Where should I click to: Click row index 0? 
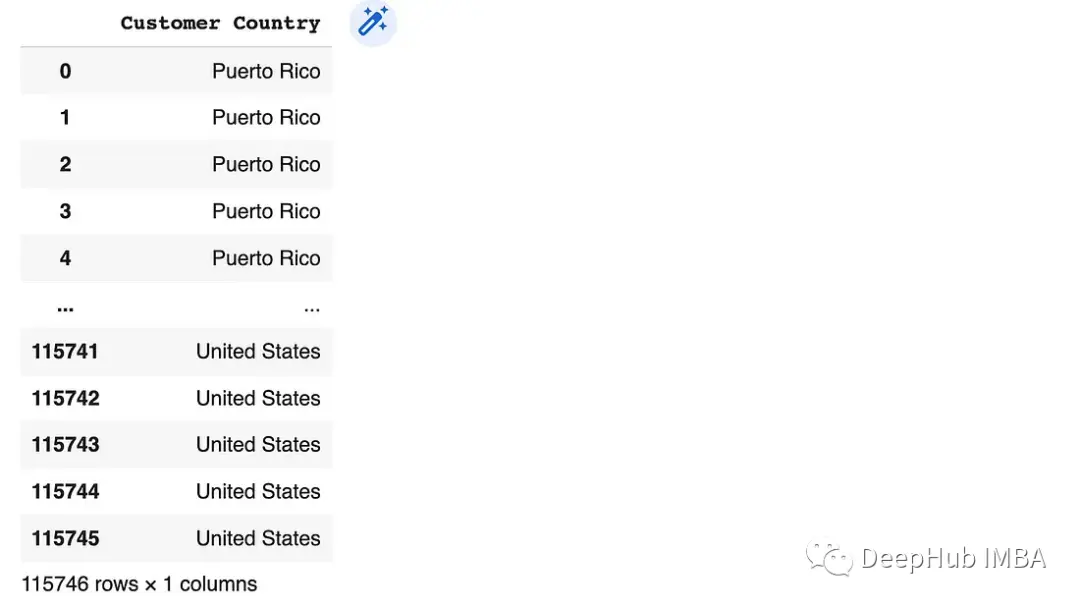pos(65,71)
